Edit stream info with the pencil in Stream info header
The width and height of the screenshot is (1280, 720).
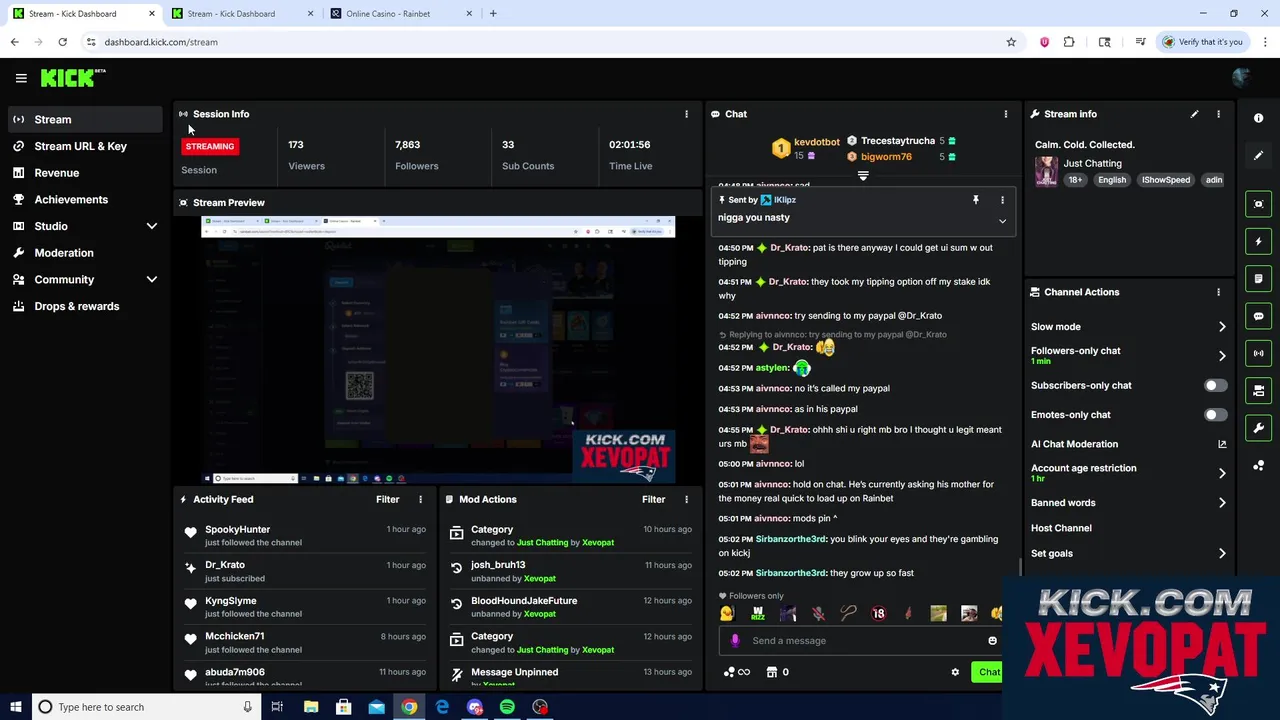pyautogui.click(x=1194, y=114)
